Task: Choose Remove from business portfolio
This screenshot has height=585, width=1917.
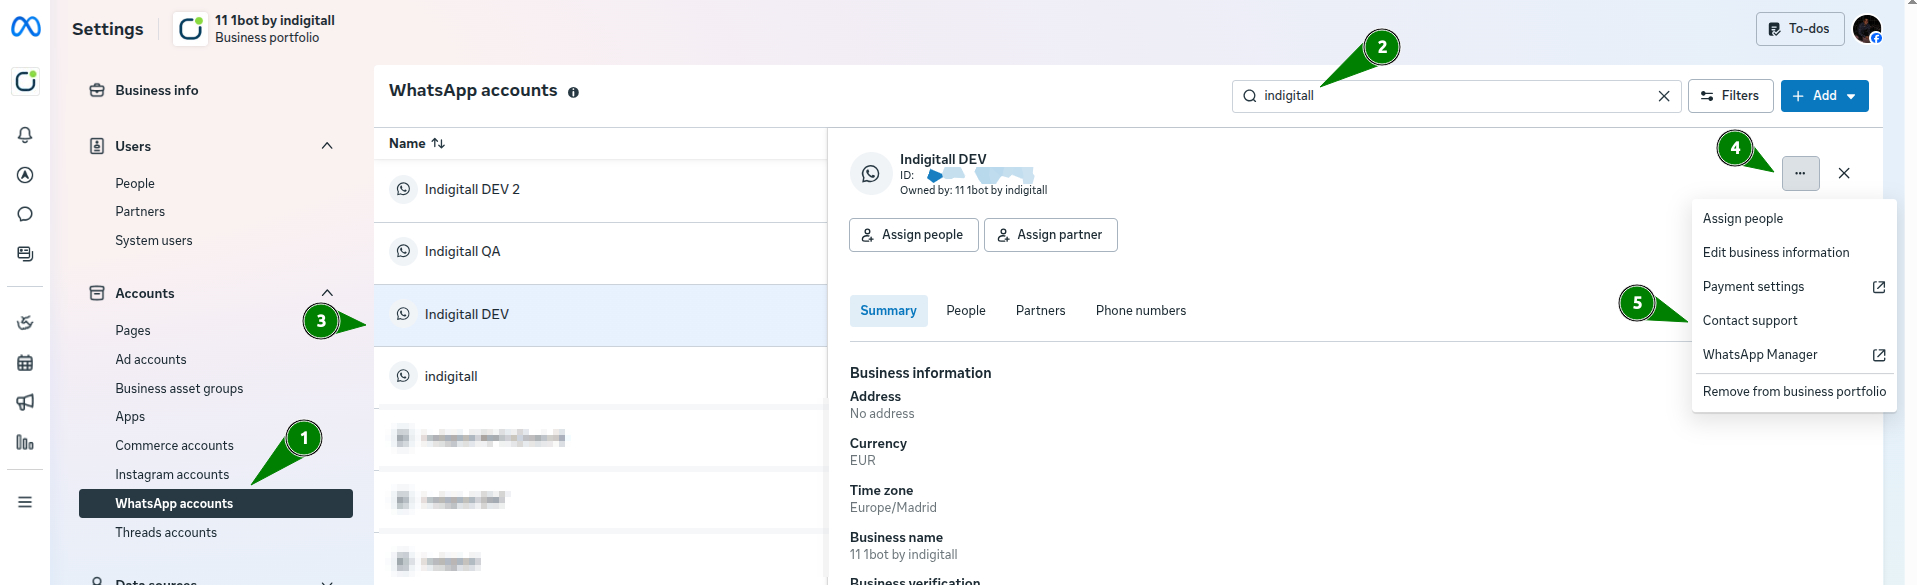Action: [1794, 392]
